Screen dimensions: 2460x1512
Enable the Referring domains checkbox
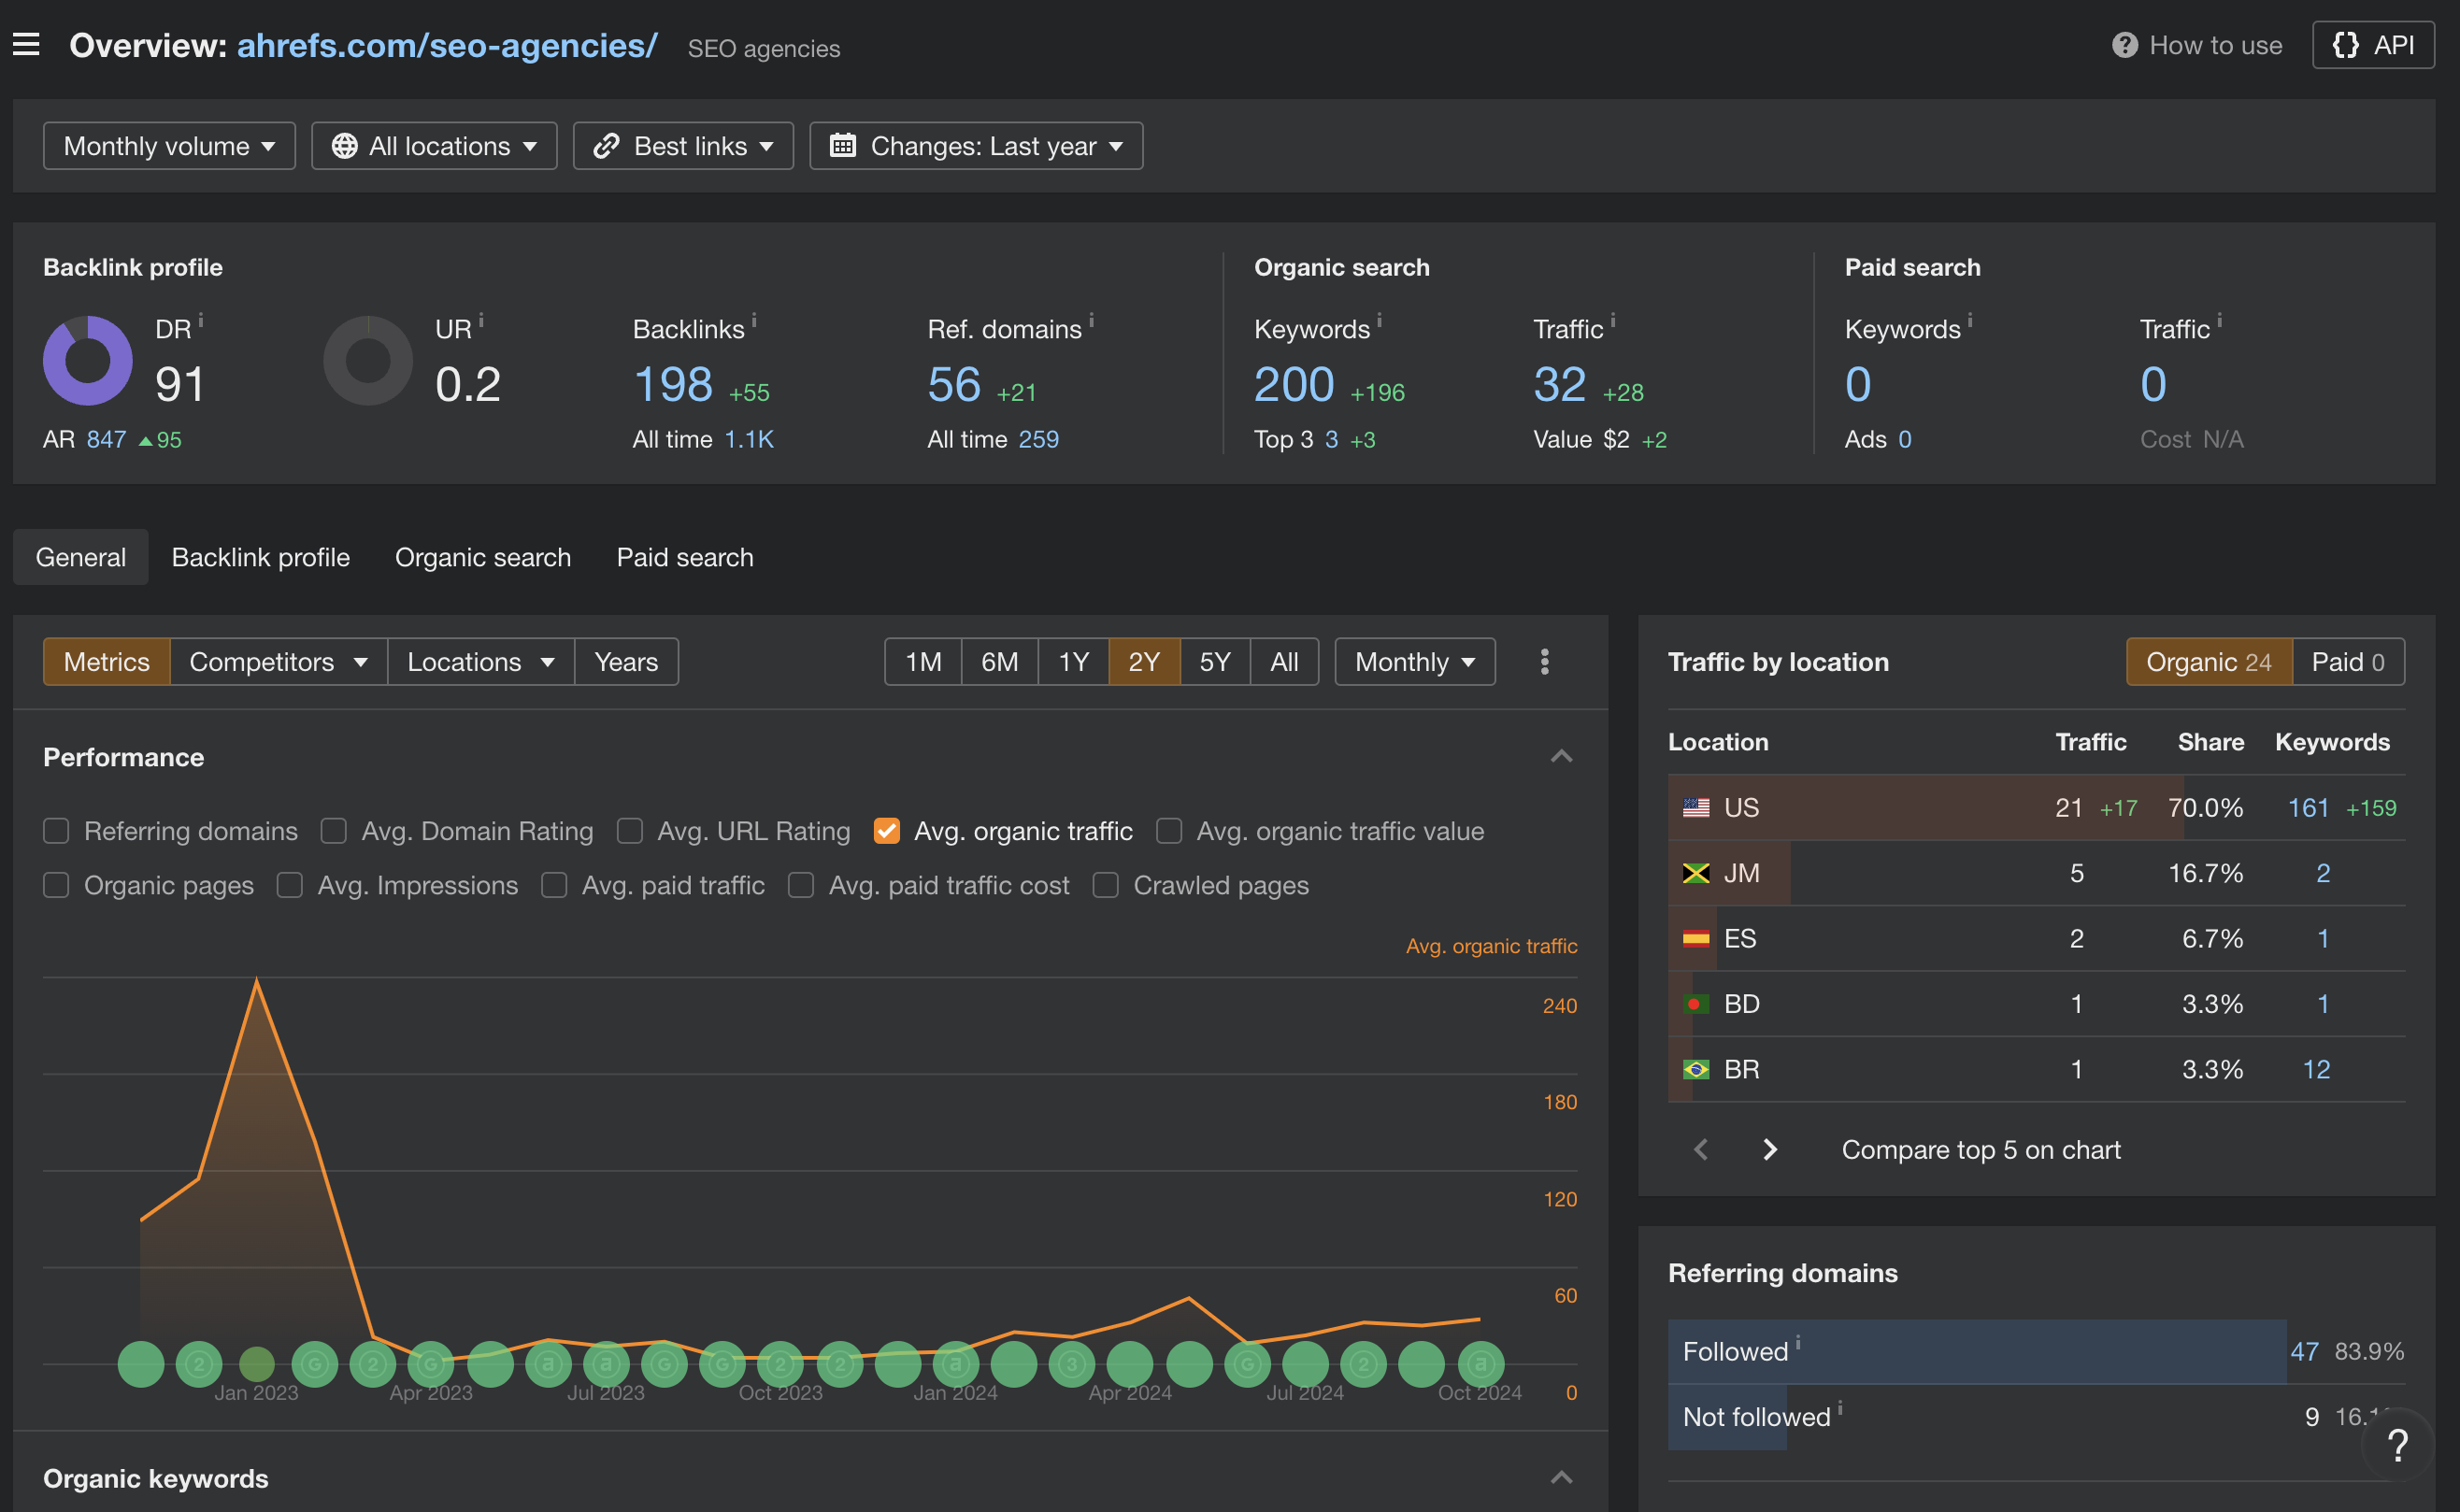pyautogui.click(x=56, y=831)
